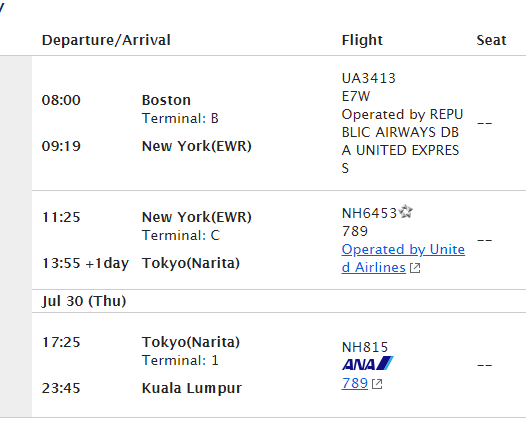Click external link icon after United Airlines
This screenshot has height=439, width=526.
415,268
